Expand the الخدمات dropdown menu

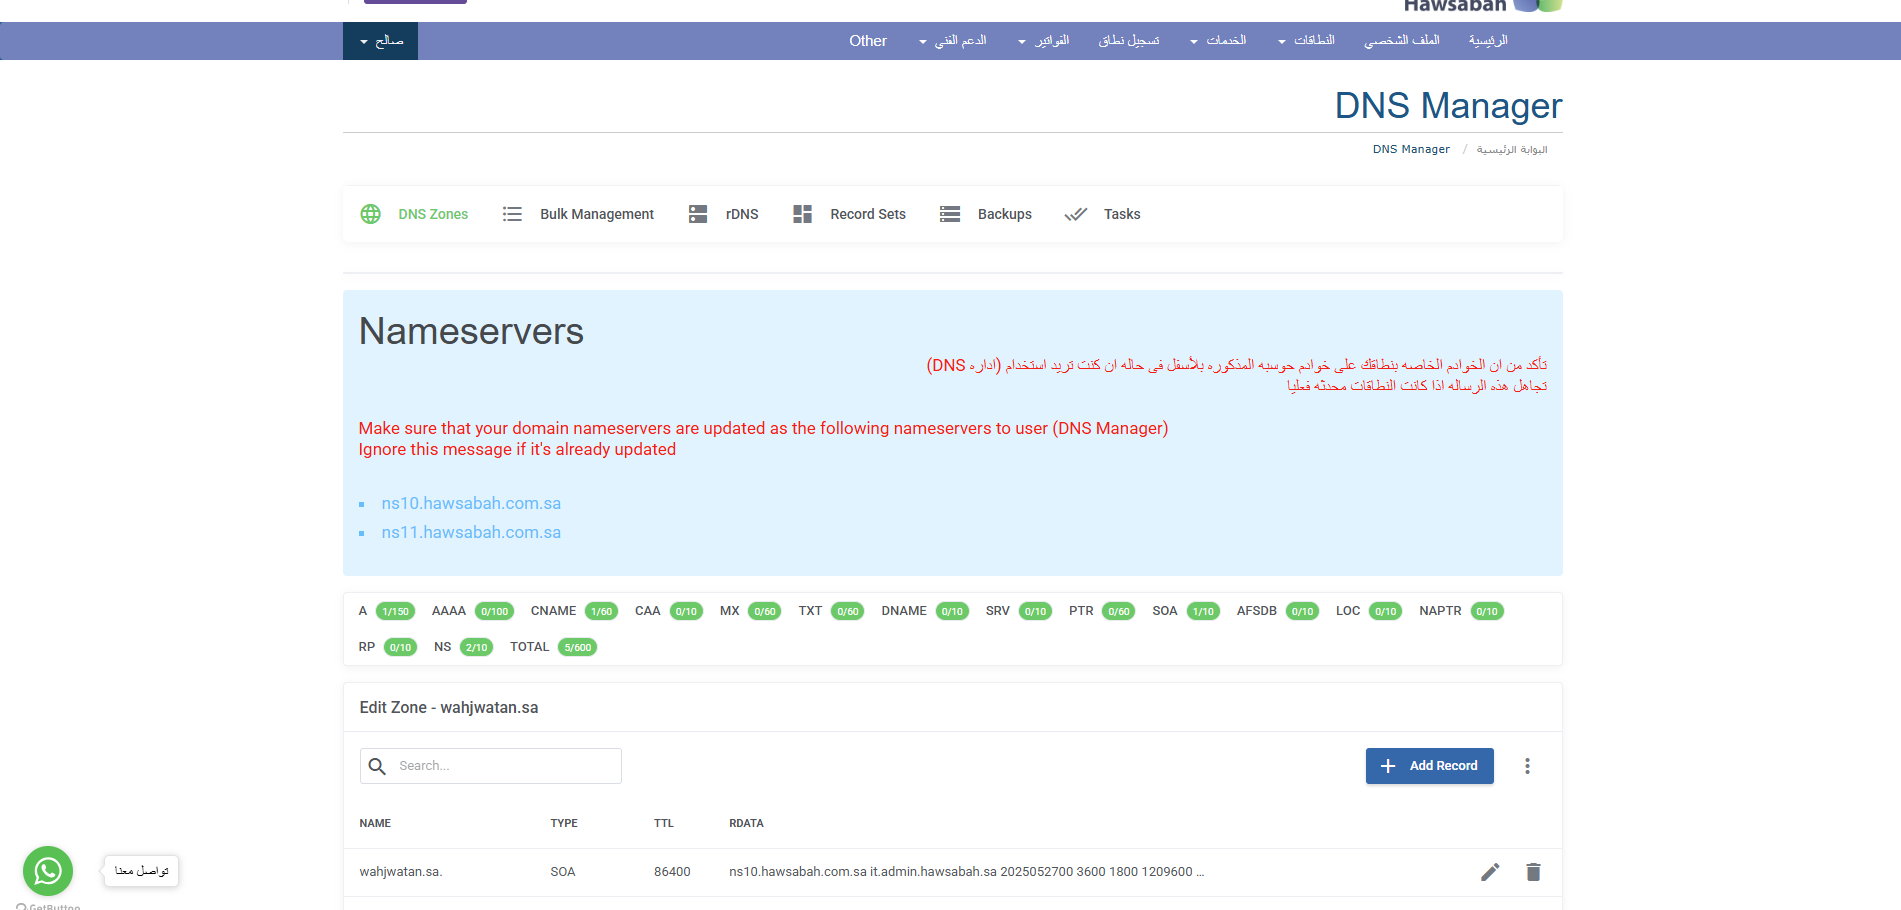1226,40
